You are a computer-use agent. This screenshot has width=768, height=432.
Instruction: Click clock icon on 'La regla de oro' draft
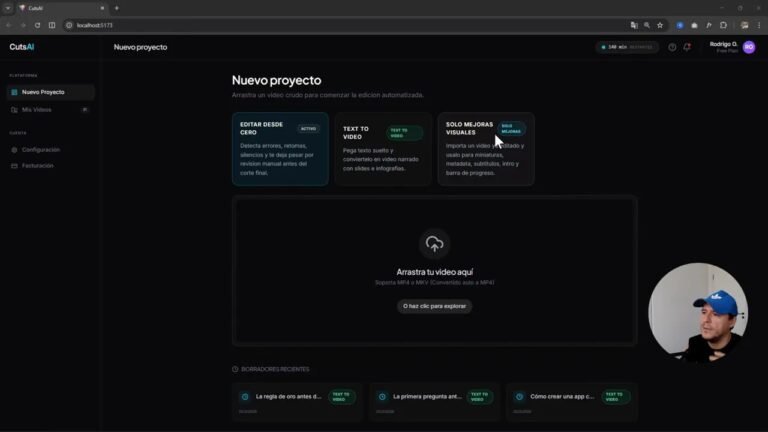(245, 397)
